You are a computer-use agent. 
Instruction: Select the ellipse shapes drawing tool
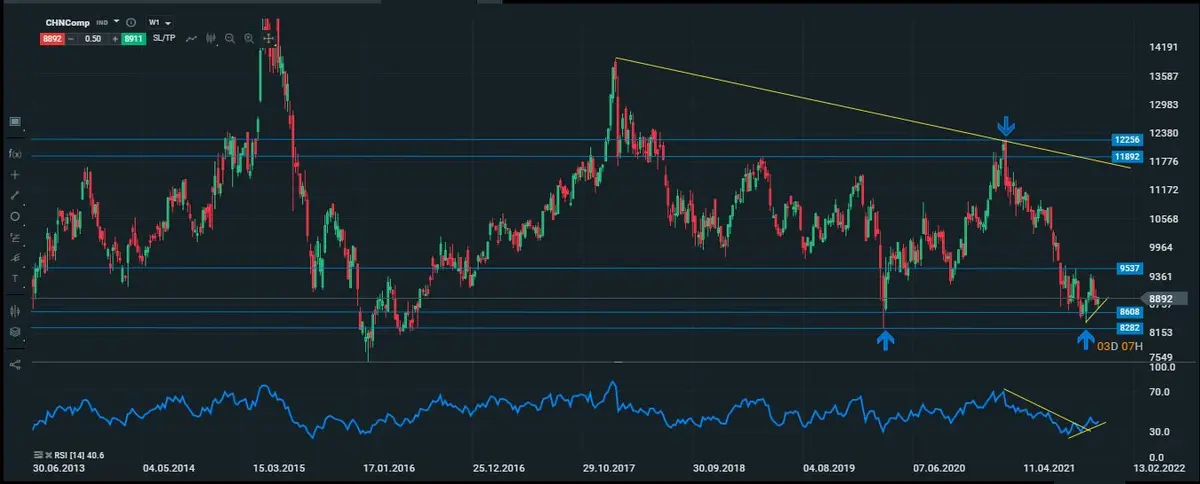click(x=15, y=216)
